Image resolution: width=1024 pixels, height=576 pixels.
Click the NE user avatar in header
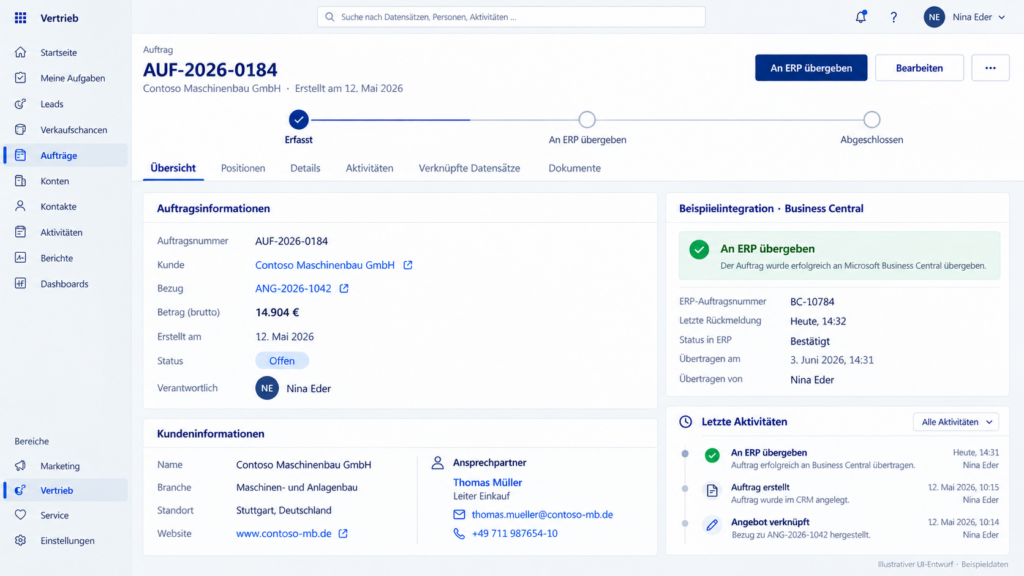coord(934,17)
